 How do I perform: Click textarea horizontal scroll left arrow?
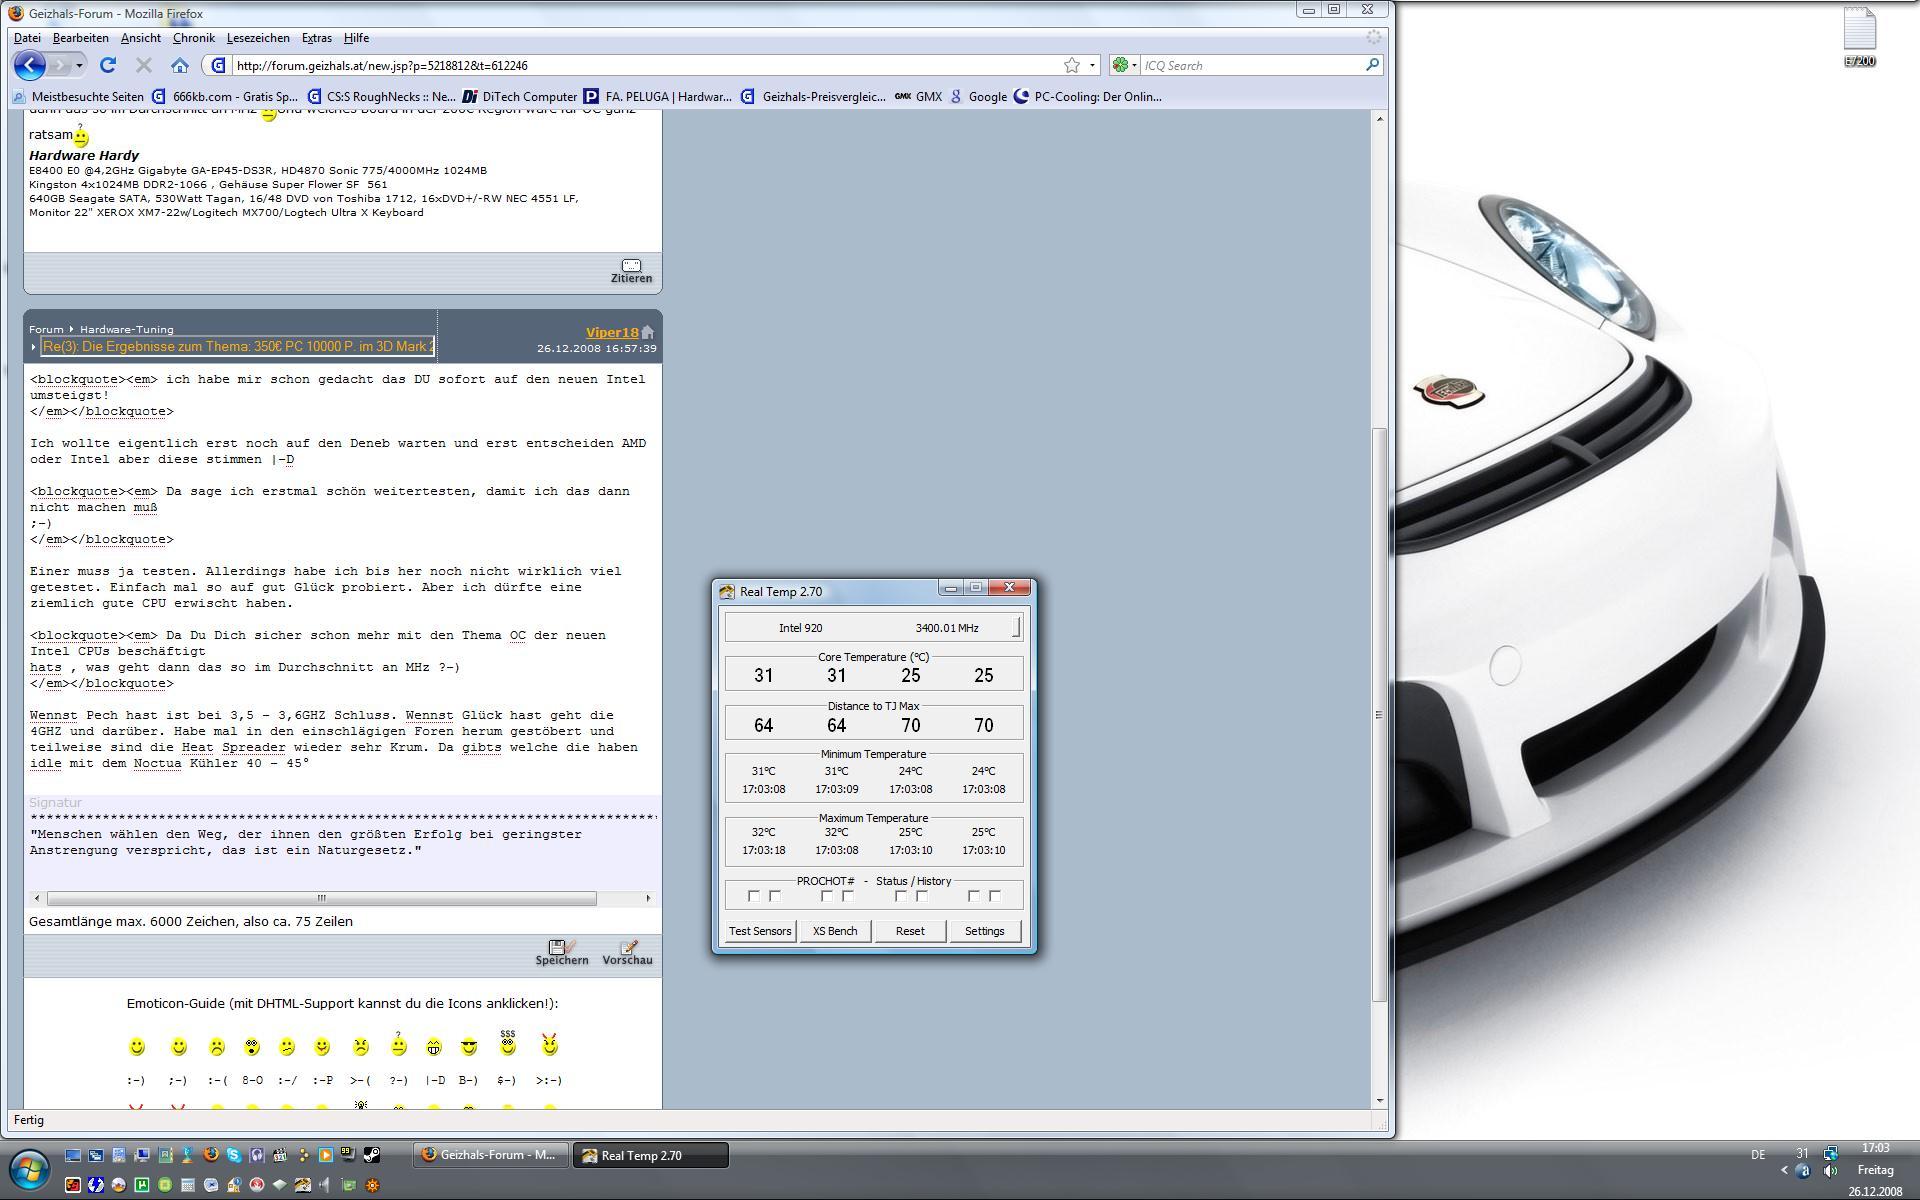[x=37, y=898]
